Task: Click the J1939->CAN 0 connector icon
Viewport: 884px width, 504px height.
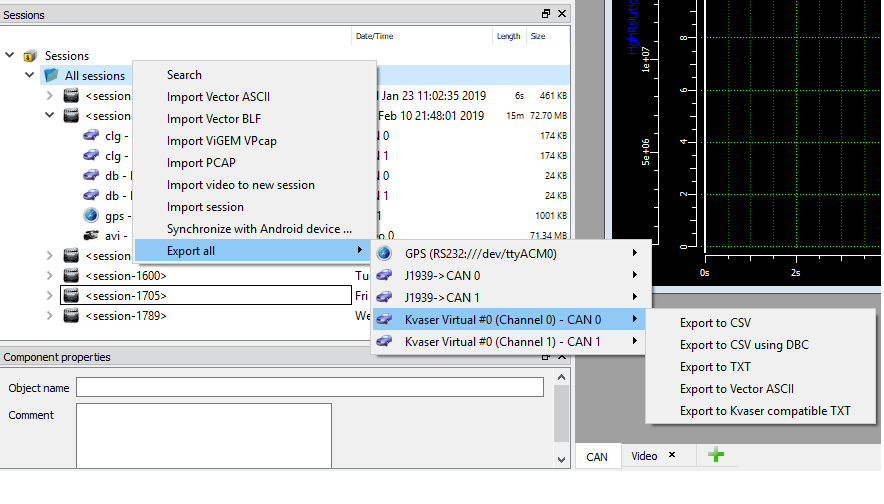Action: 384,276
